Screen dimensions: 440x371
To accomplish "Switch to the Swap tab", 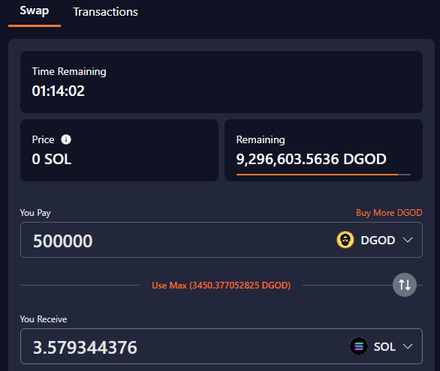I will (x=34, y=11).
